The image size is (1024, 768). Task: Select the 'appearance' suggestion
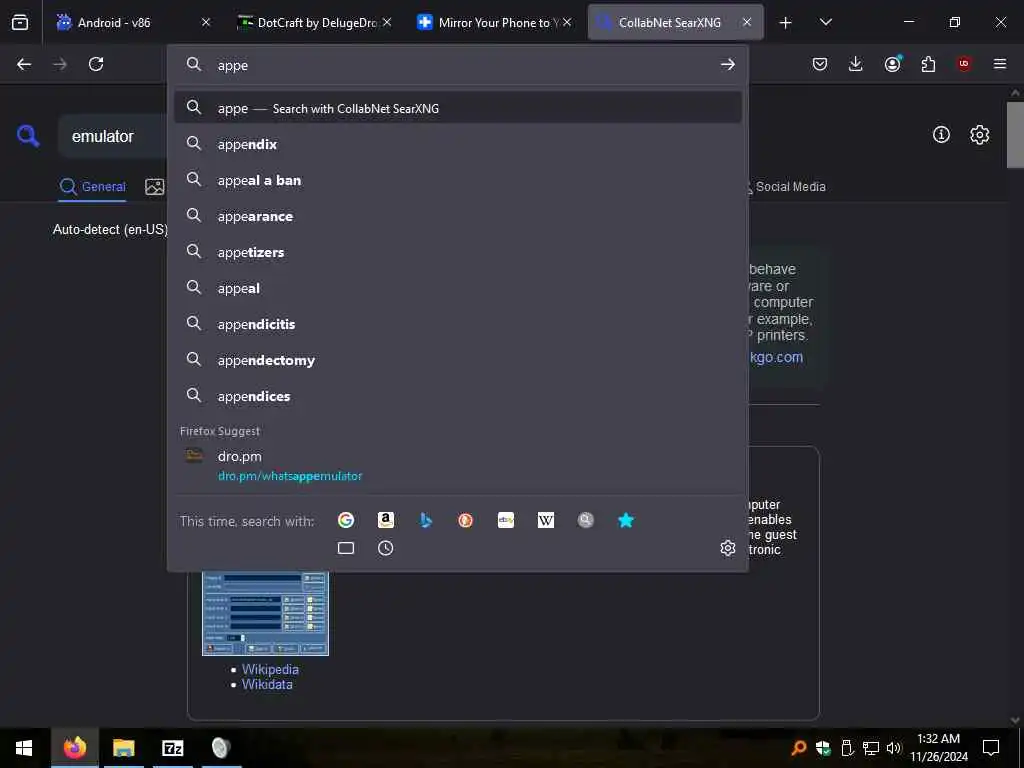coord(458,216)
